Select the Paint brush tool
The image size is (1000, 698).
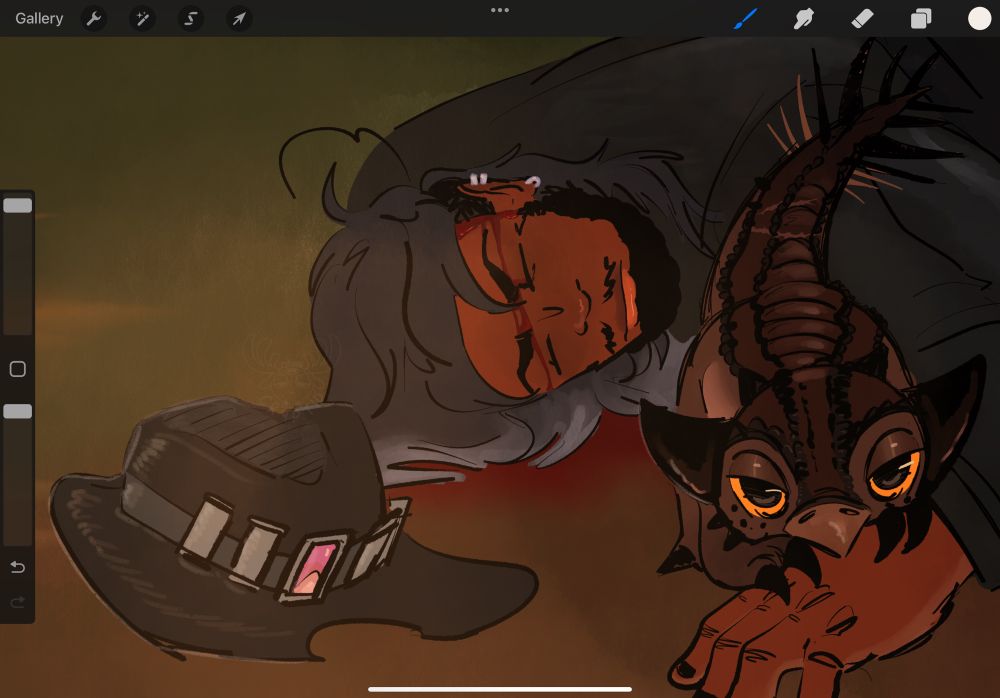click(x=745, y=19)
